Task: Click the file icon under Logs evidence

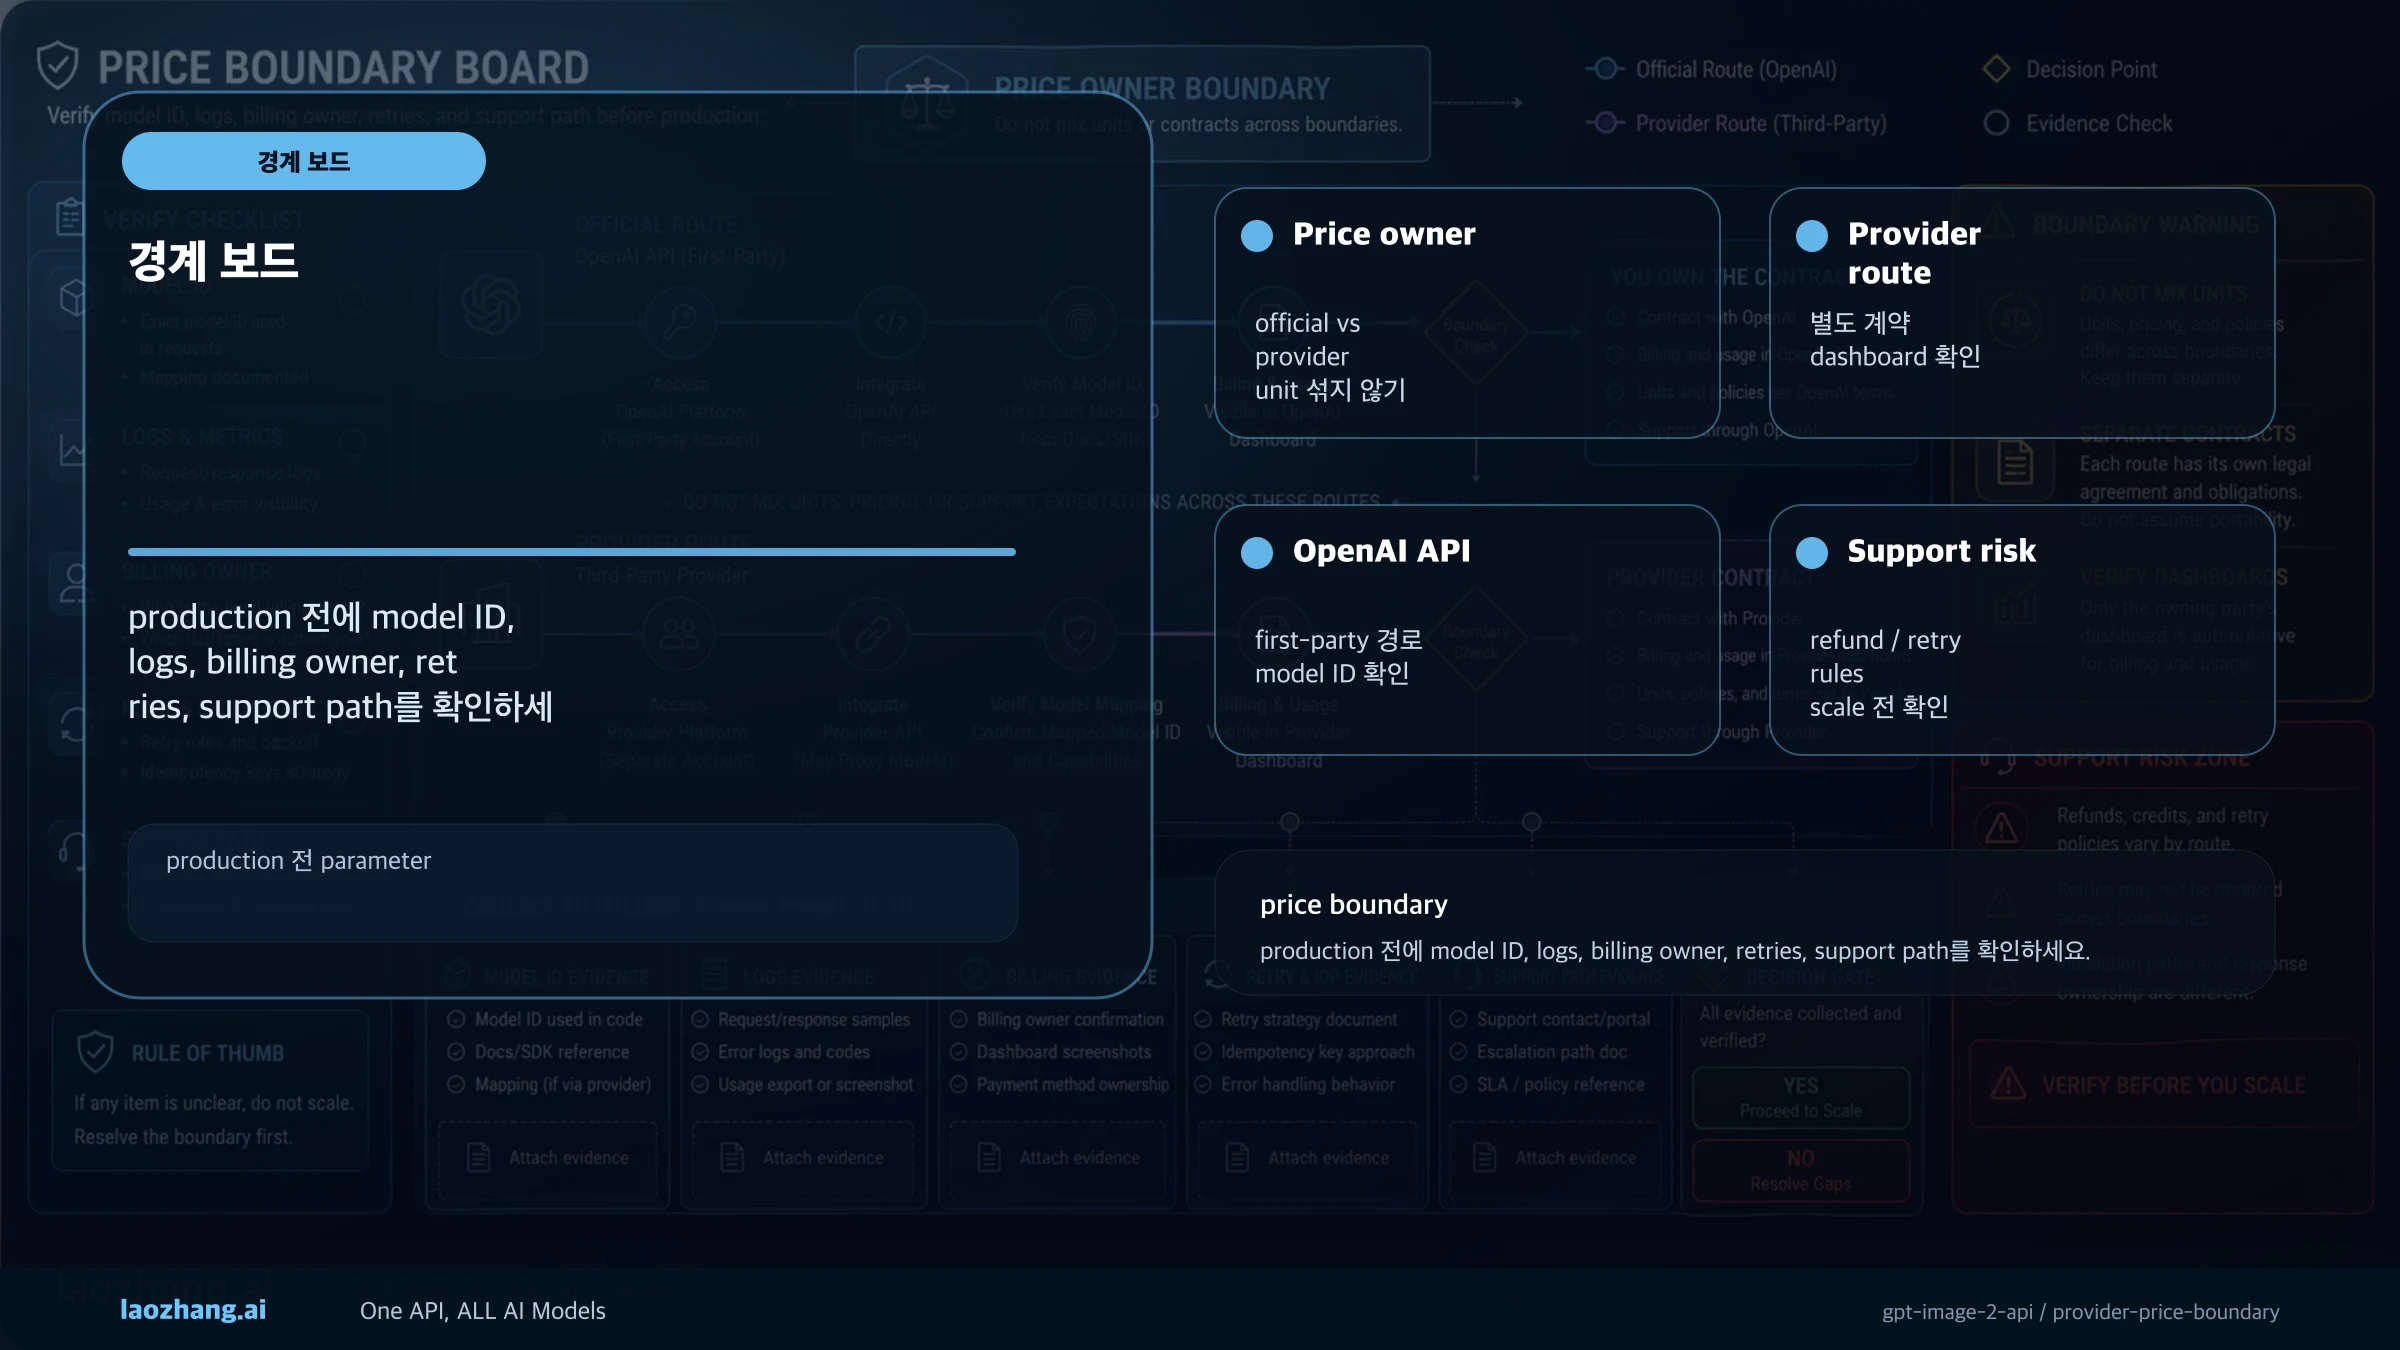Action: coord(732,1157)
